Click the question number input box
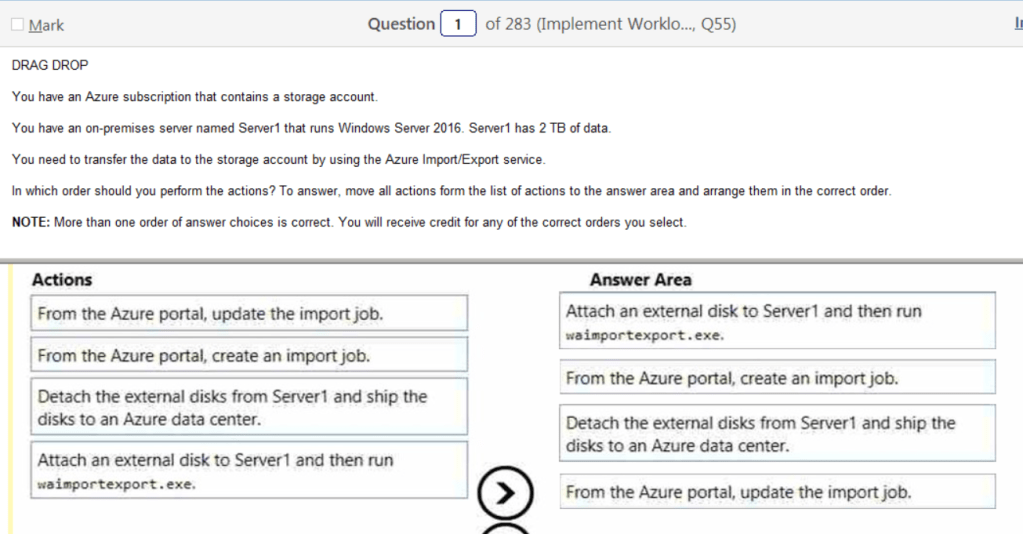 pos(458,24)
